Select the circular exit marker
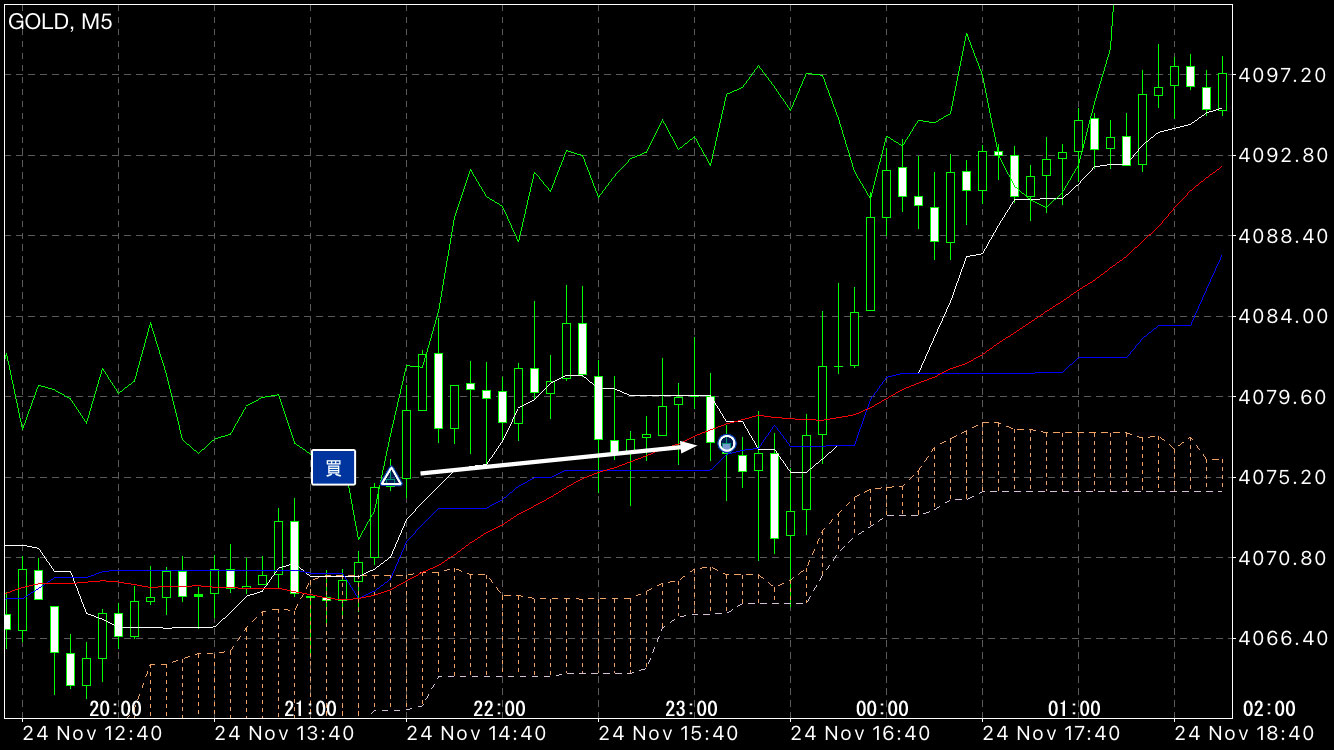 (x=727, y=443)
